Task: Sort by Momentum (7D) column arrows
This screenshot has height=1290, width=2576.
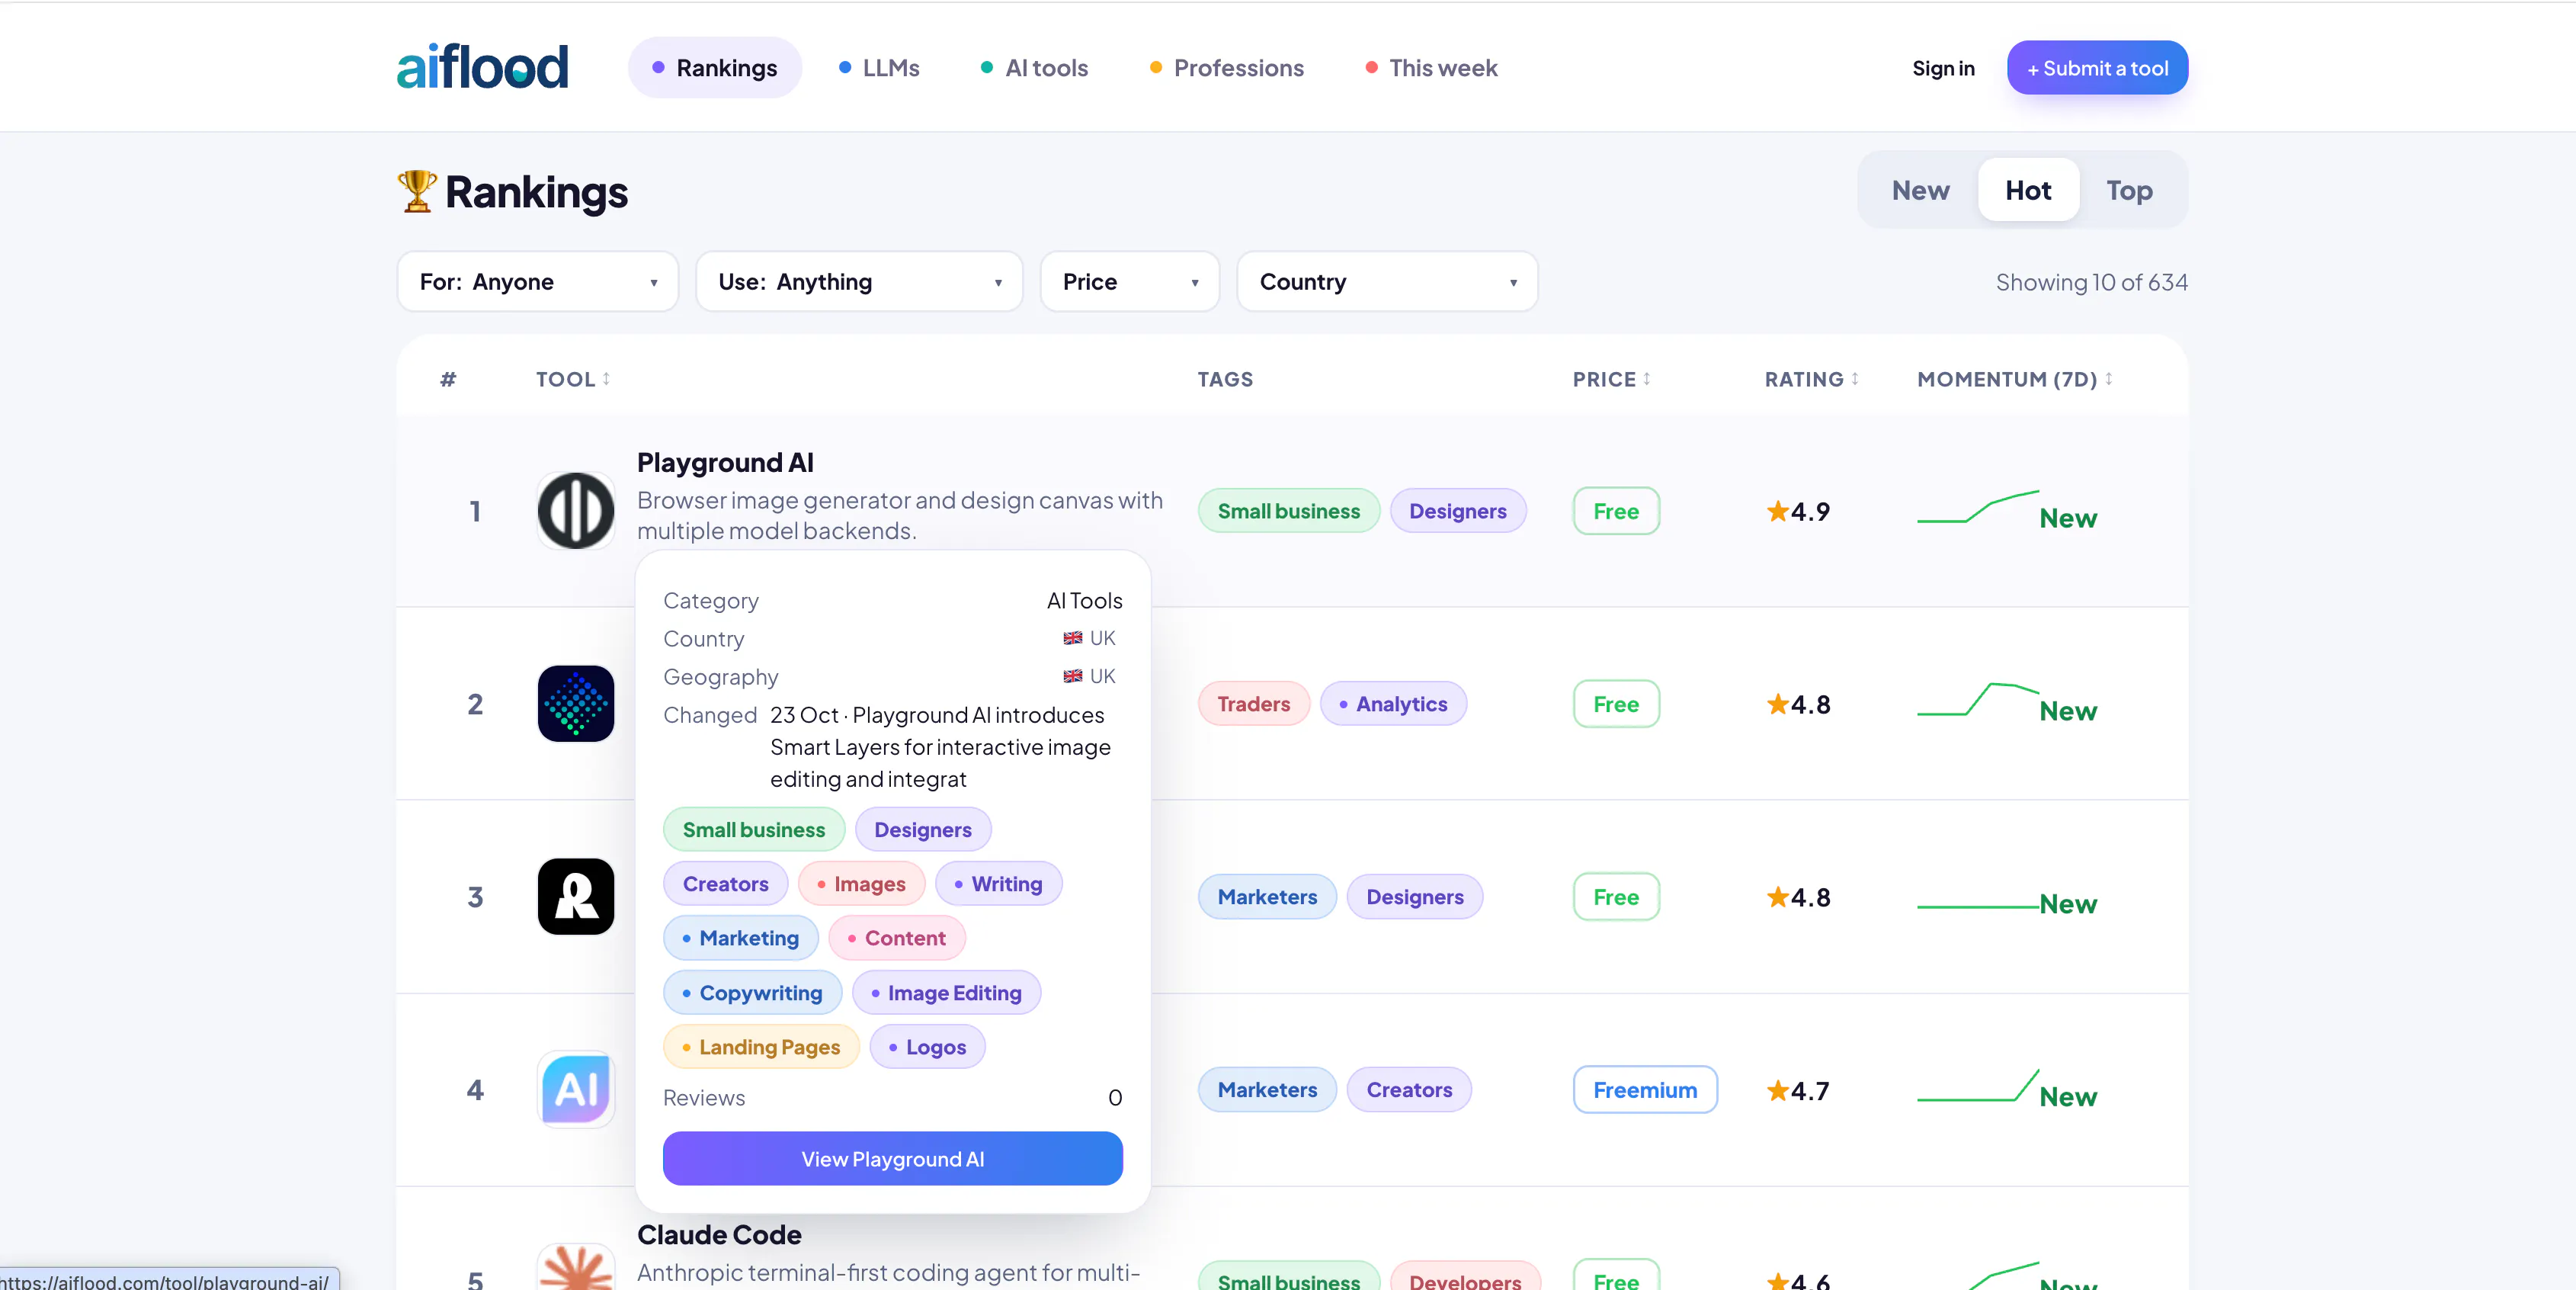Action: [x=2109, y=379]
